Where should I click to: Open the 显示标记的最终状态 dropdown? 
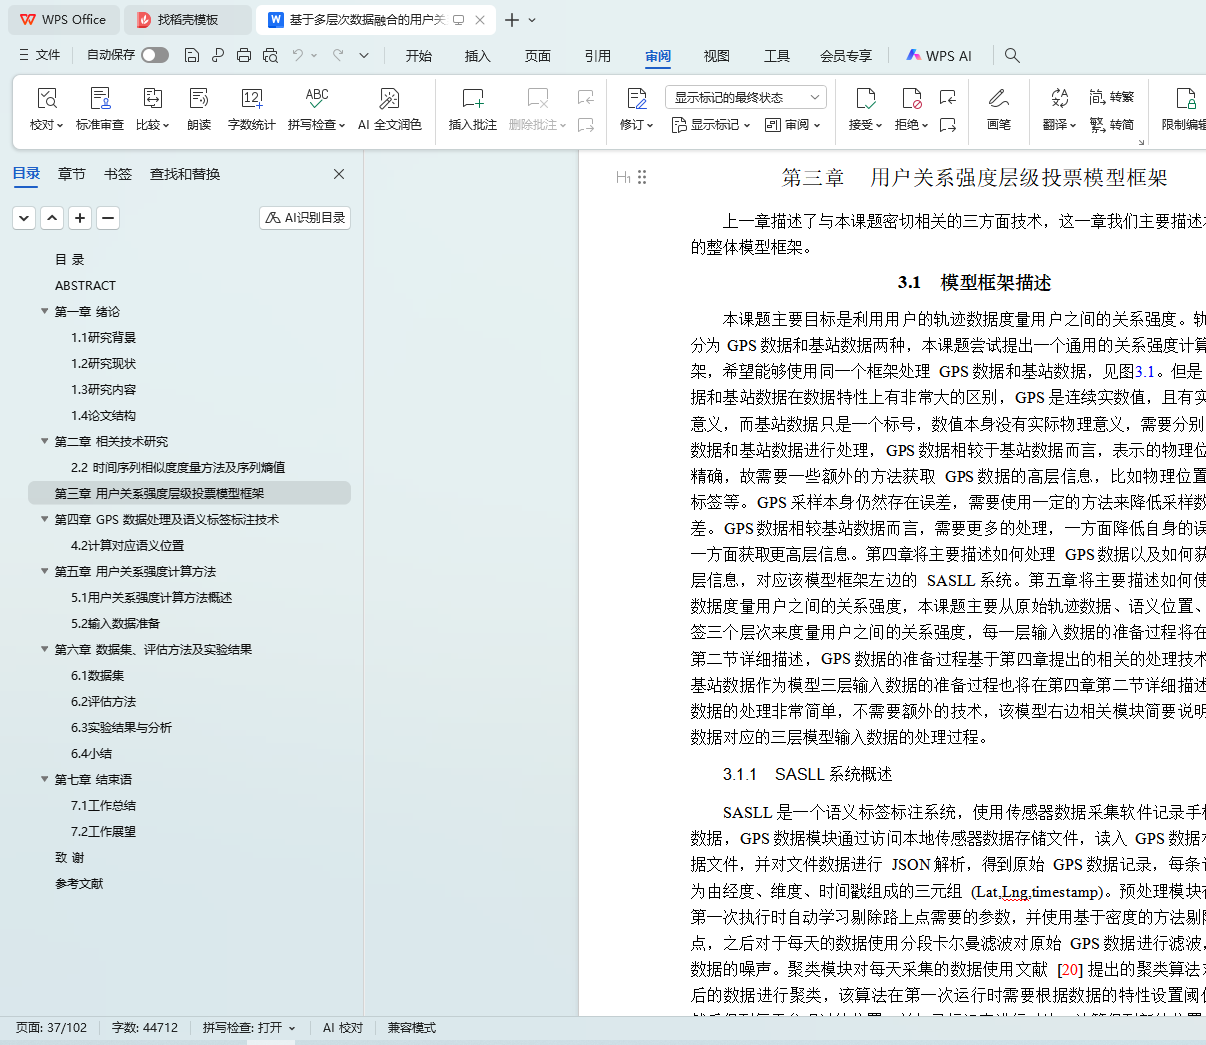745,97
